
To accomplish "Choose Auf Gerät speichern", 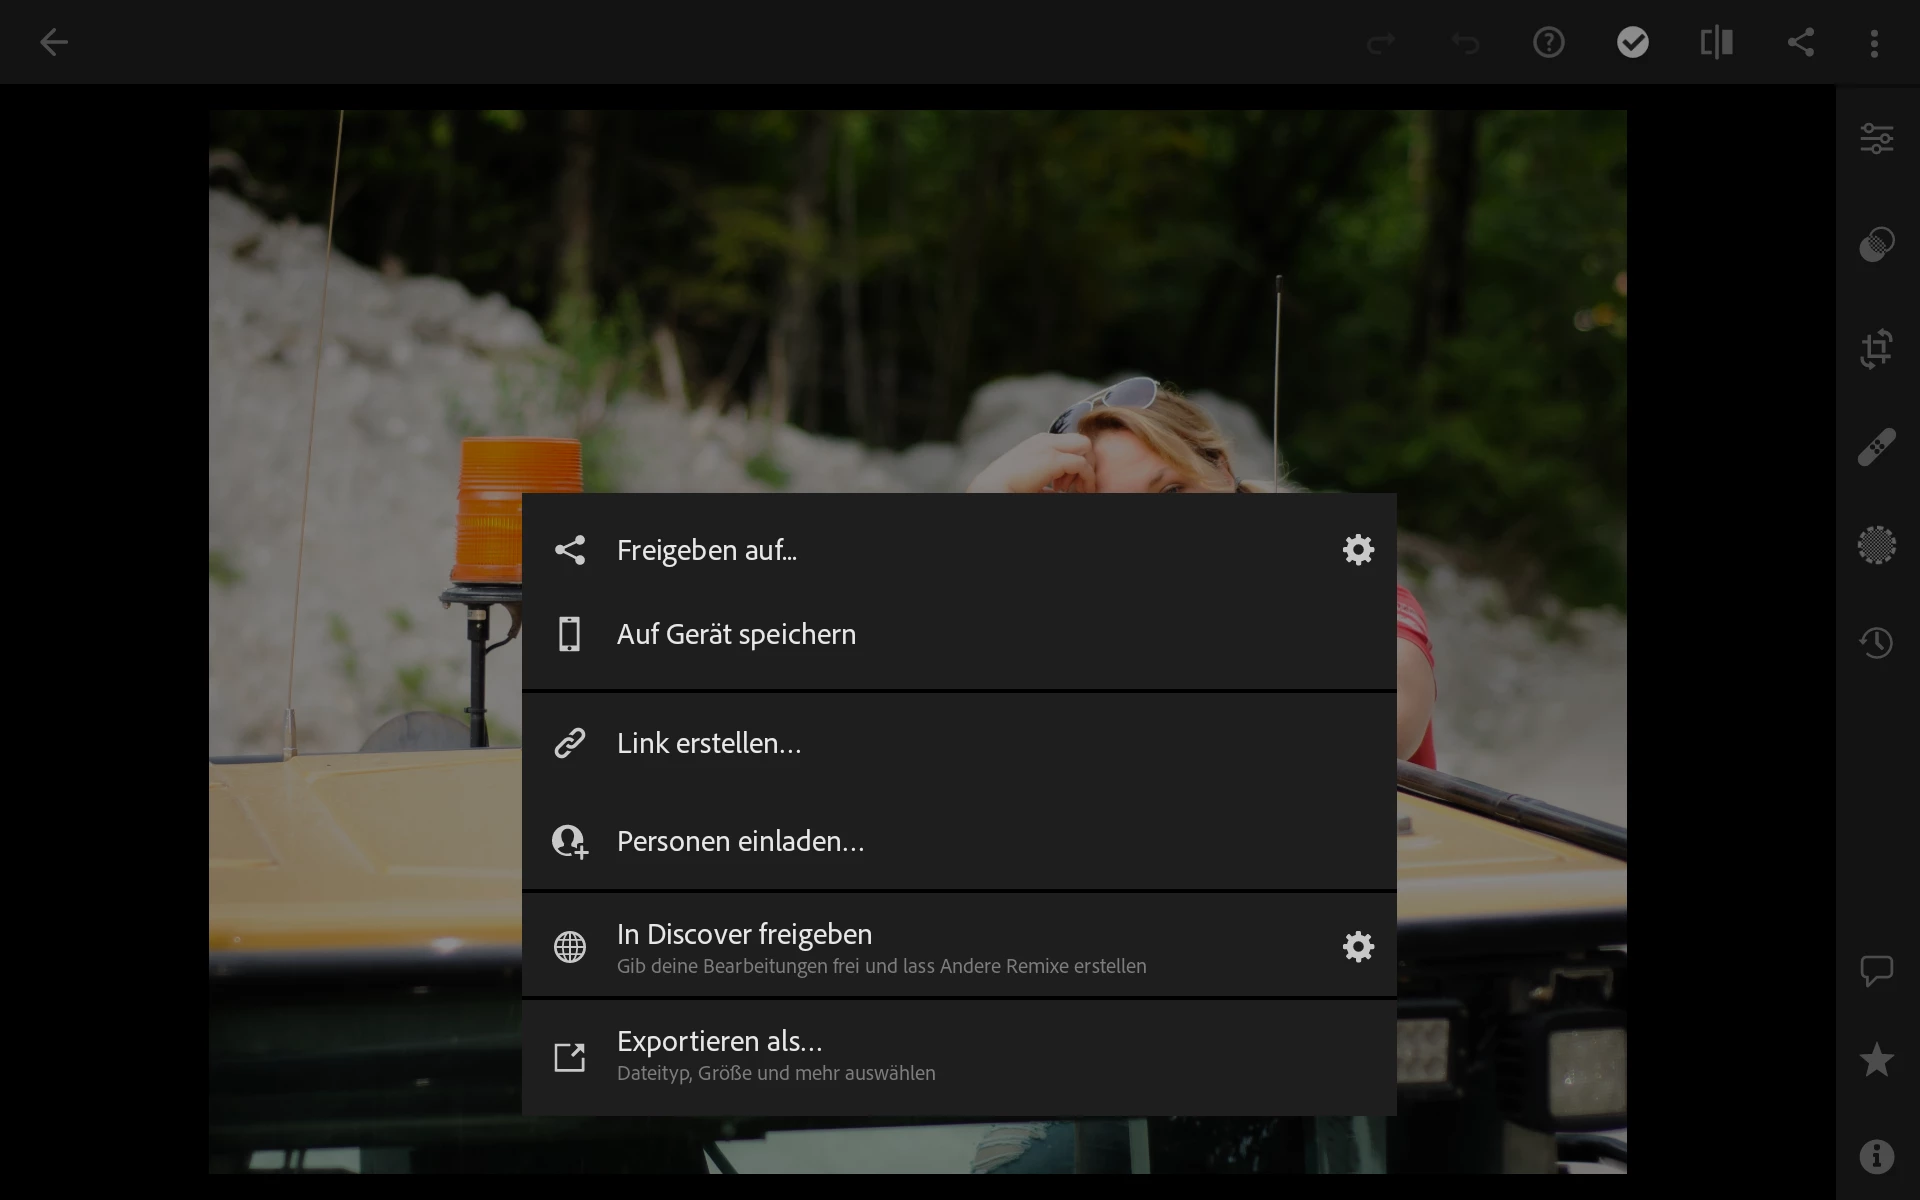I will [x=736, y=634].
